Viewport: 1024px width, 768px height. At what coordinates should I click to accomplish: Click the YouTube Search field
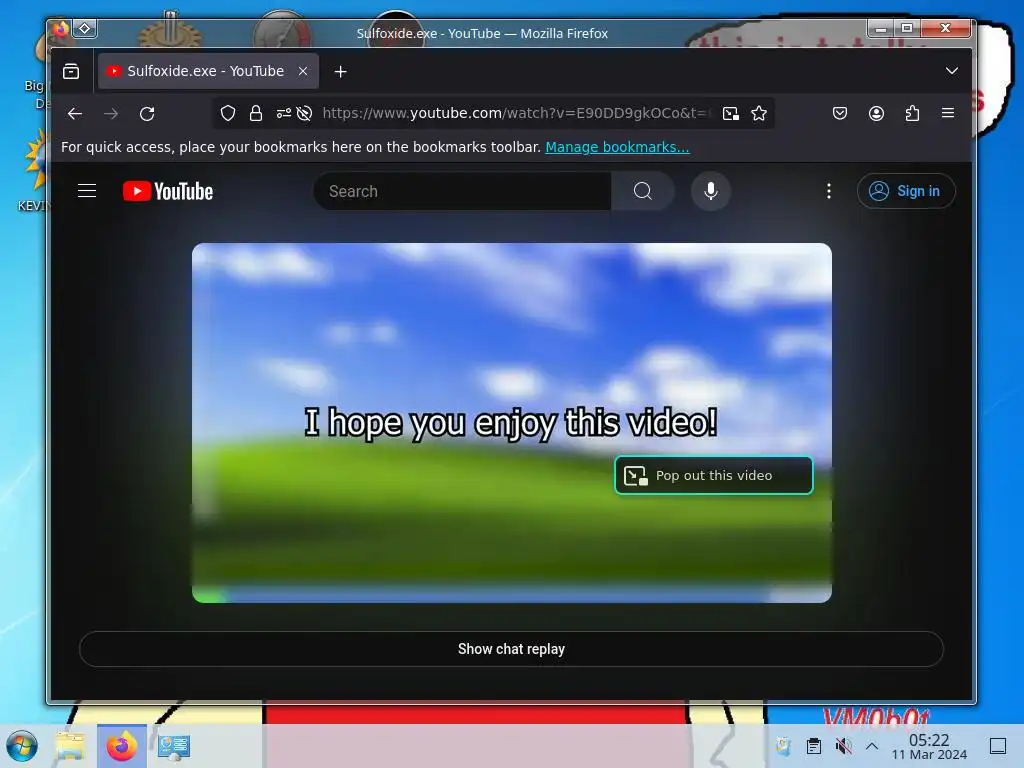(x=463, y=191)
